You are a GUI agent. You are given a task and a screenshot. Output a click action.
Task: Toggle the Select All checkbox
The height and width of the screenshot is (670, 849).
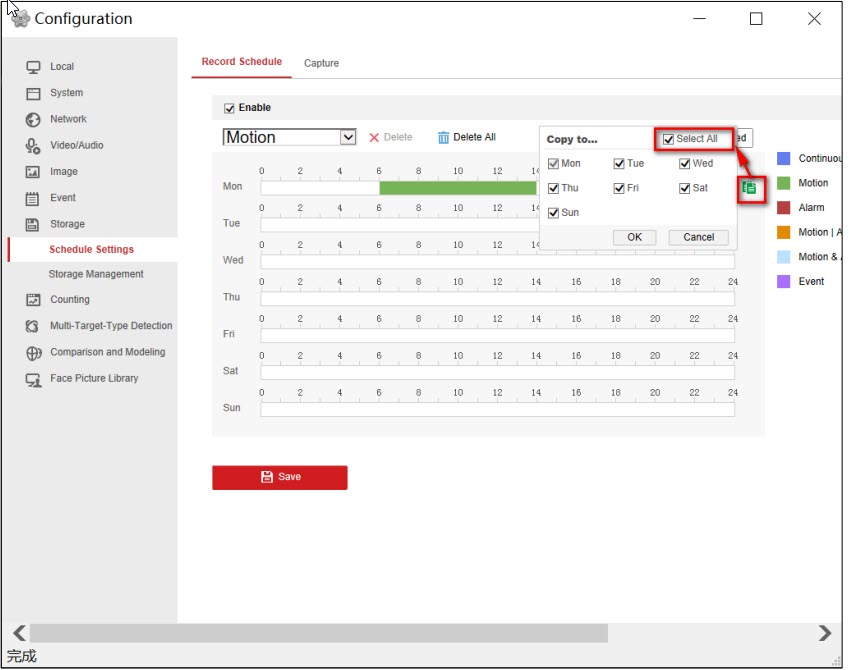coord(668,139)
